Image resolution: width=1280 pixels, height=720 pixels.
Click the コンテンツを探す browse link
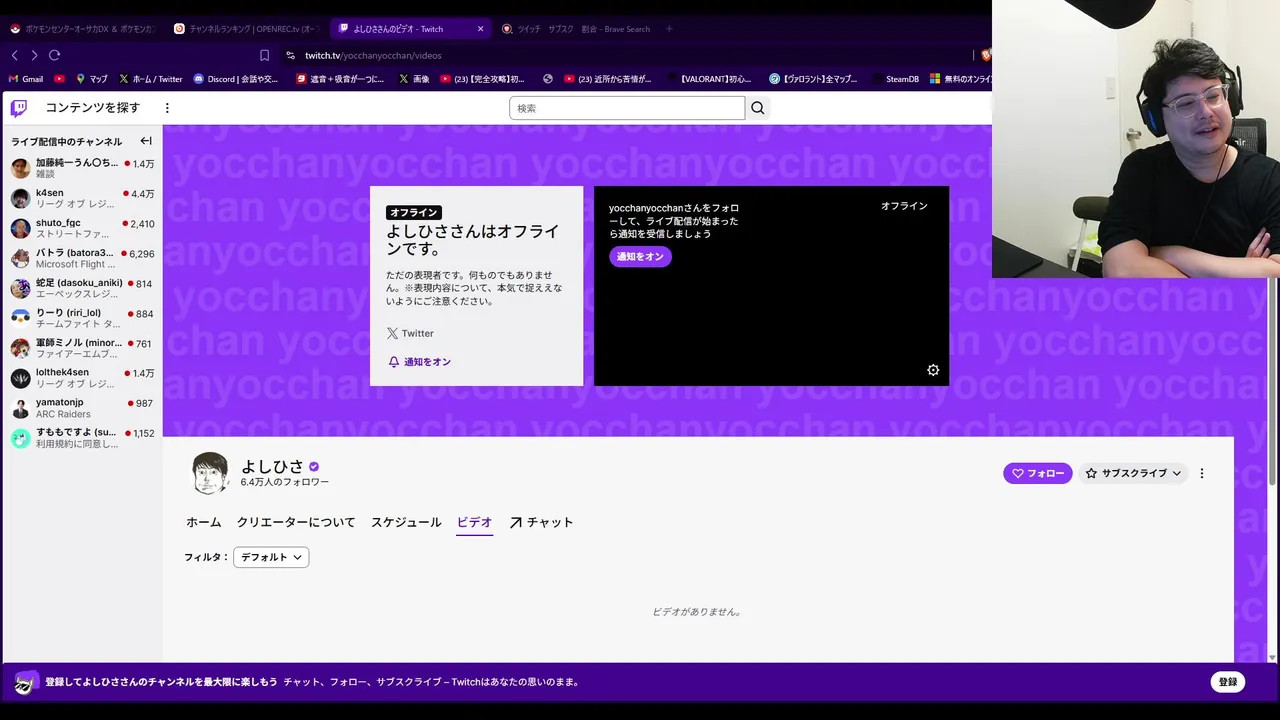92,108
